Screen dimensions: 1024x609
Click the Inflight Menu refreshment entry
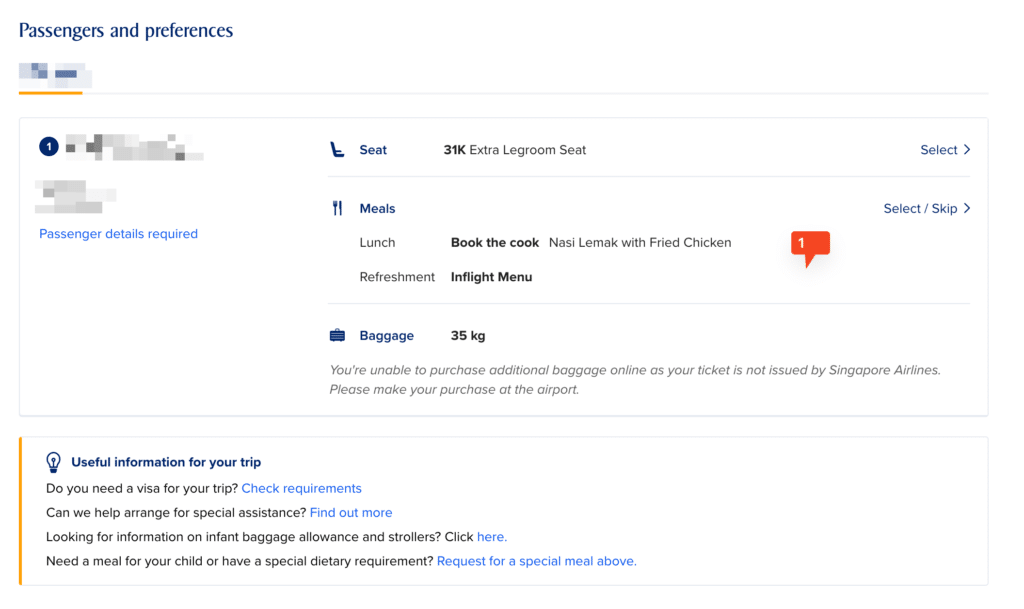click(x=491, y=277)
